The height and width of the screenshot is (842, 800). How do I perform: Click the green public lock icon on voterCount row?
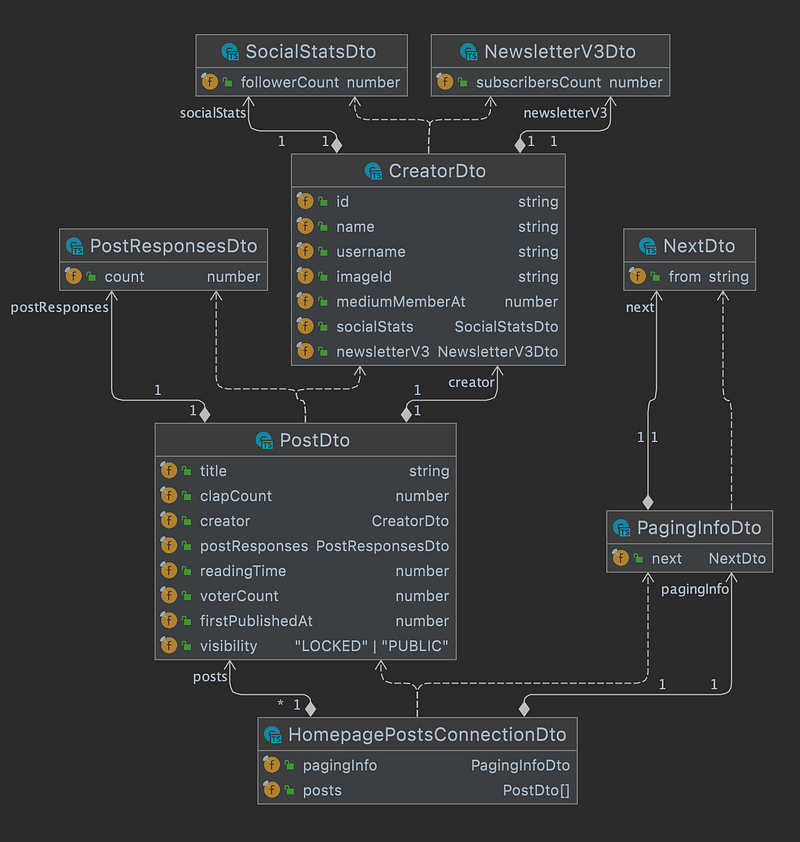point(187,596)
